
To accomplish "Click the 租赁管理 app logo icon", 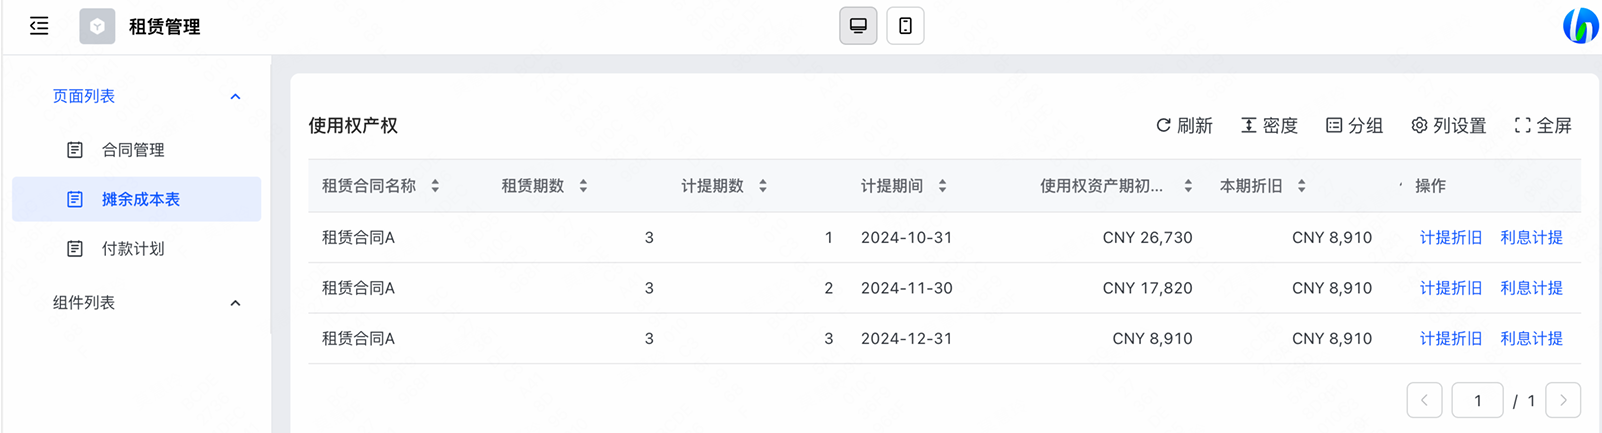I will [97, 26].
